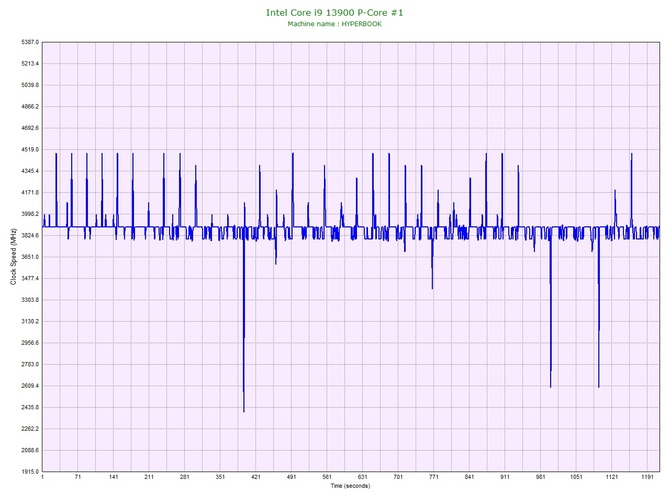The width and height of the screenshot is (670, 503).
Task: Click the 'Machine name : HYPERBOOK' subtitle
Action: (335, 24)
